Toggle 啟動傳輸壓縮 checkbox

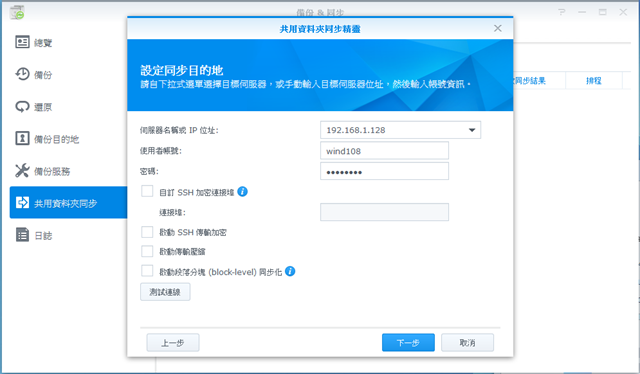147,251
